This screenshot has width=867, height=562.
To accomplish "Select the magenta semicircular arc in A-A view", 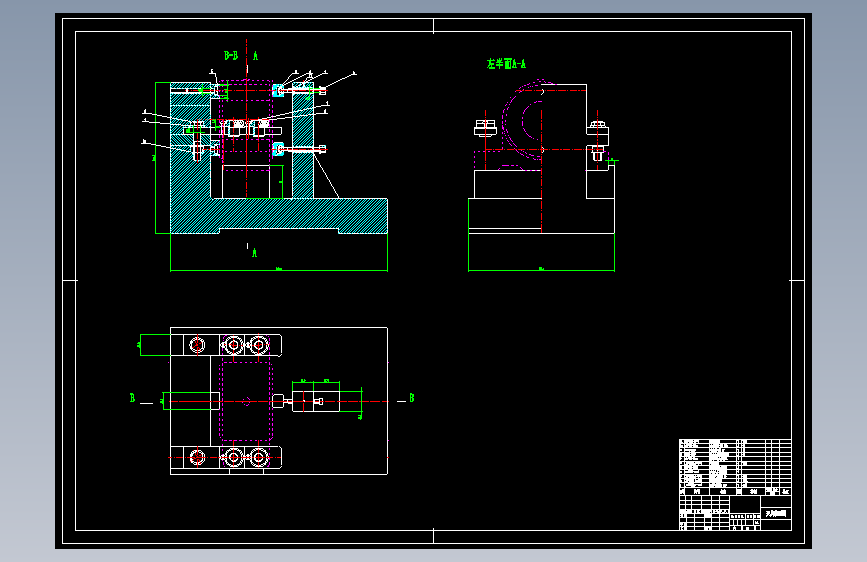I will tap(524, 120).
